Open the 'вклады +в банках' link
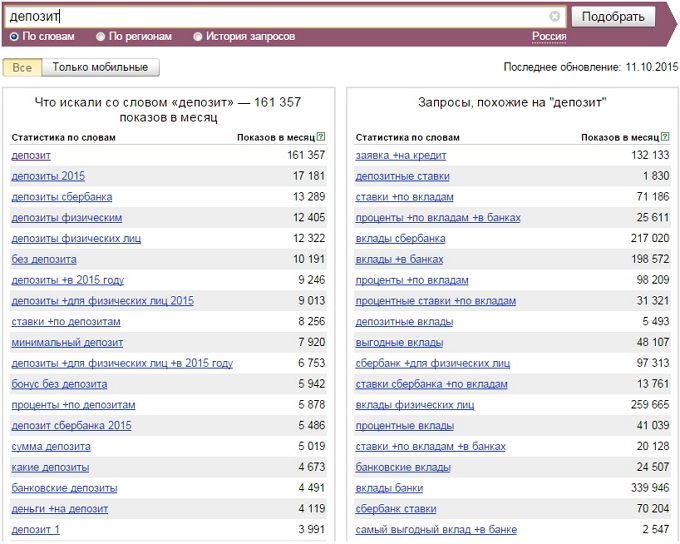 point(399,259)
